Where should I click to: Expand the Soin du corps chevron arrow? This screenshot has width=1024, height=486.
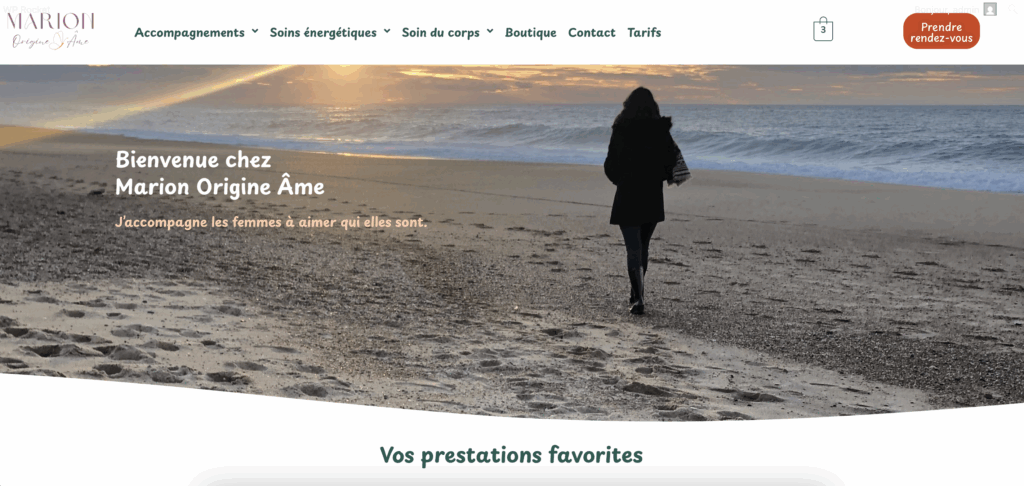click(490, 31)
